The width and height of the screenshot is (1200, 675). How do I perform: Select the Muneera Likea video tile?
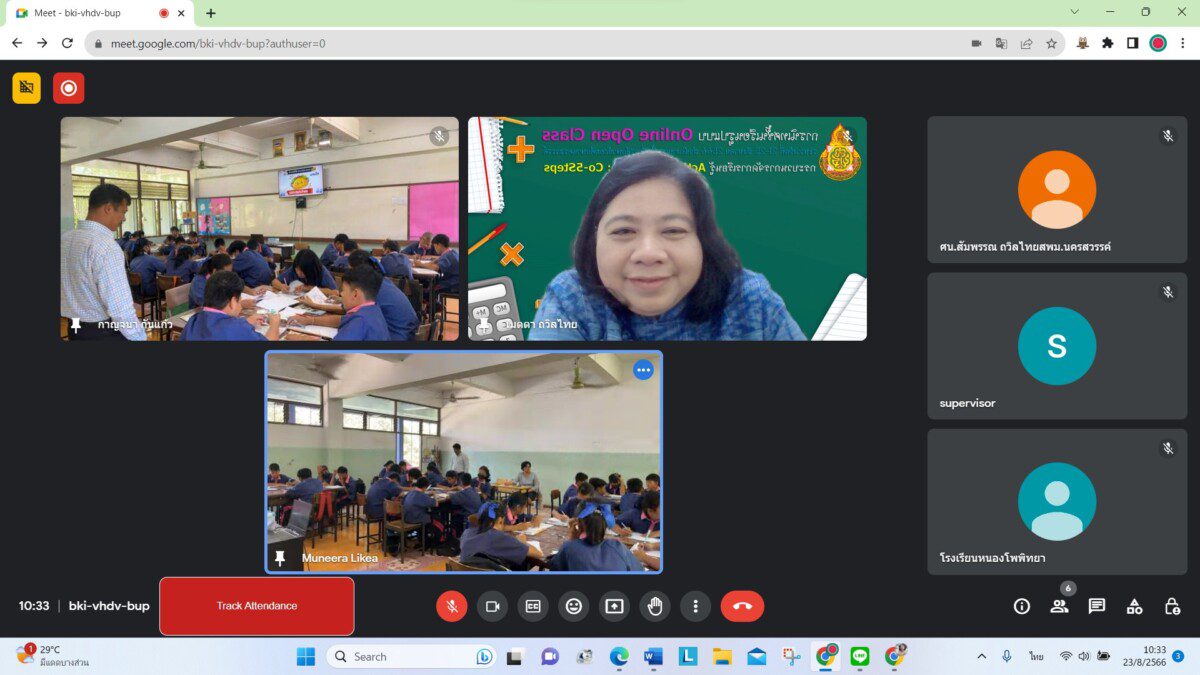tap(464, 462)
